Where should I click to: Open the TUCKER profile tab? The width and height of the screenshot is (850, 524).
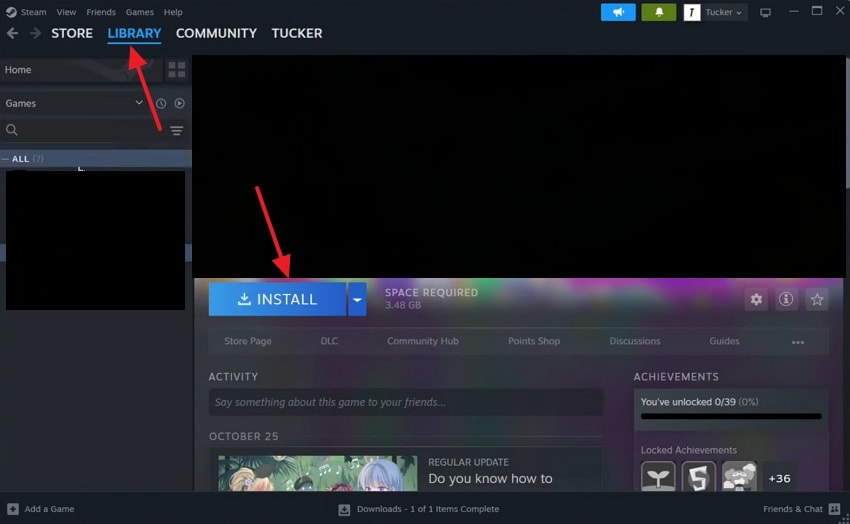tap(297, 33)
